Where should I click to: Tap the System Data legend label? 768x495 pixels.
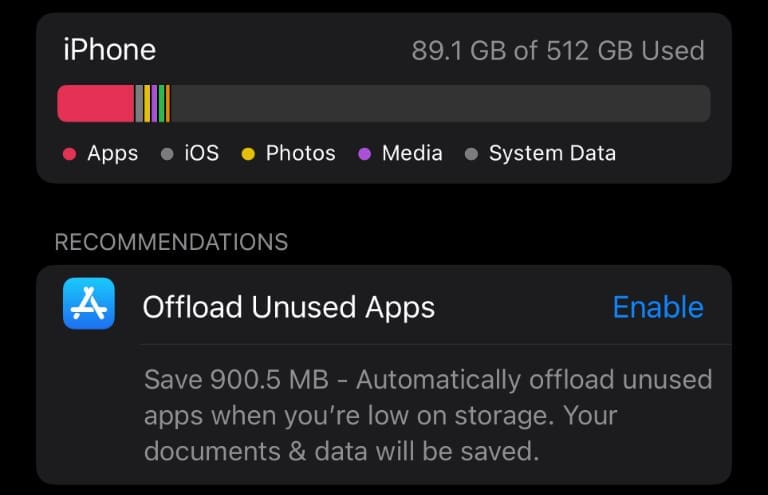tap(552, 154)
